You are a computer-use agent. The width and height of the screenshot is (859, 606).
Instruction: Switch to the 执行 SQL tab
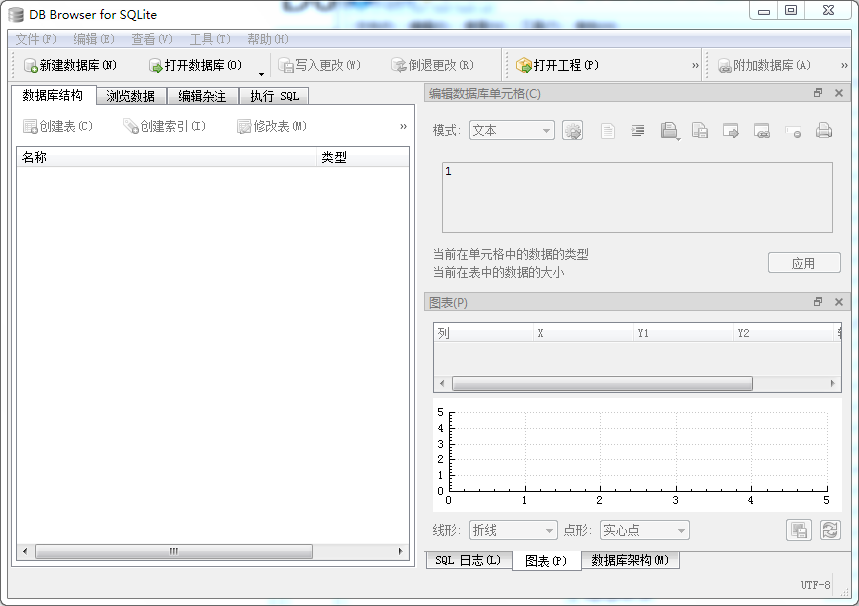(x=274, y=96)
